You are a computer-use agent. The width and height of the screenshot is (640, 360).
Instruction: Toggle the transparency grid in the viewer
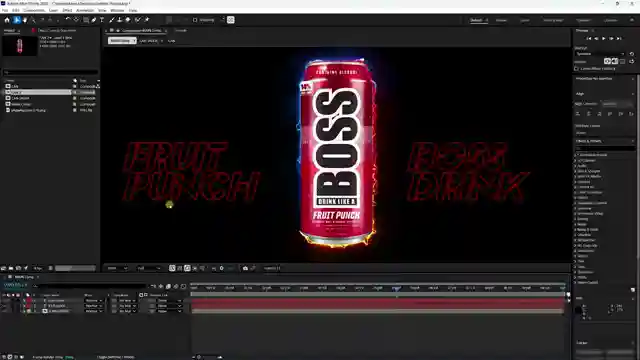[180, 268]
